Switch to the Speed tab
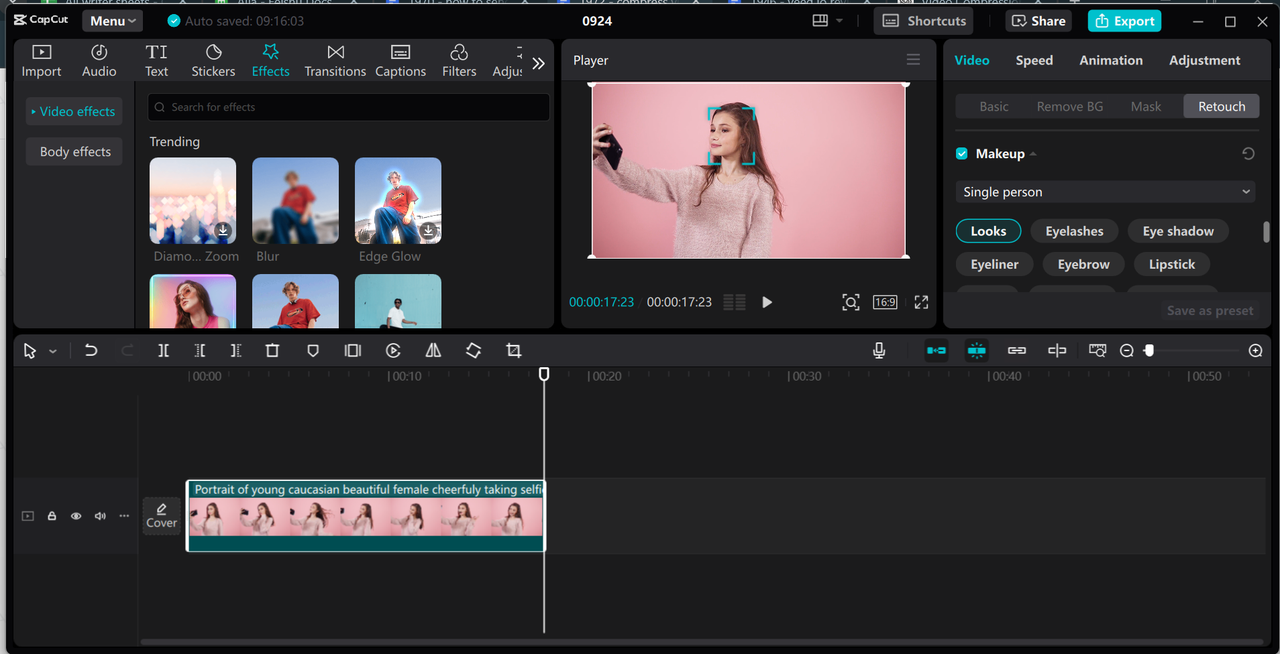 pyautogui.click(x=1034, y=60)
